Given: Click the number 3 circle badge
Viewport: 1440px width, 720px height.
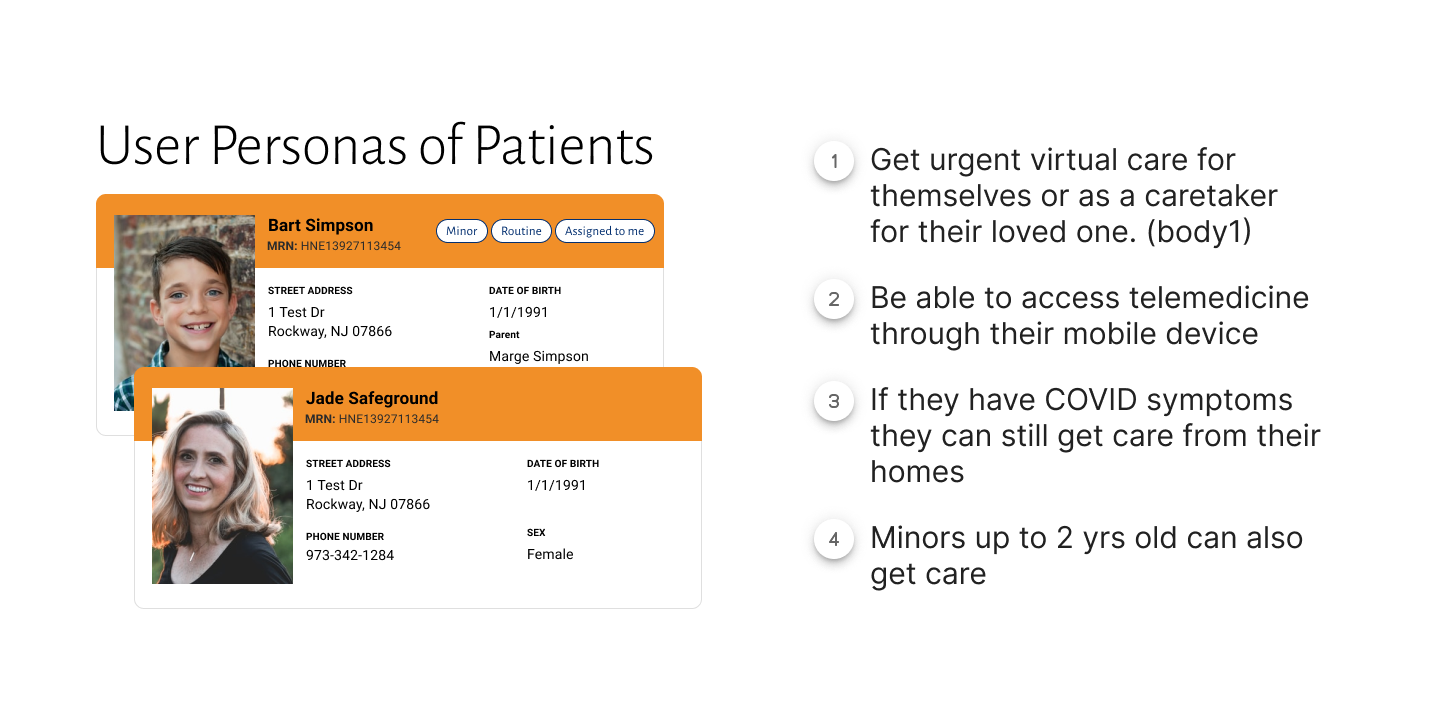Looking at the screenshot, I should tap(834, 401).
